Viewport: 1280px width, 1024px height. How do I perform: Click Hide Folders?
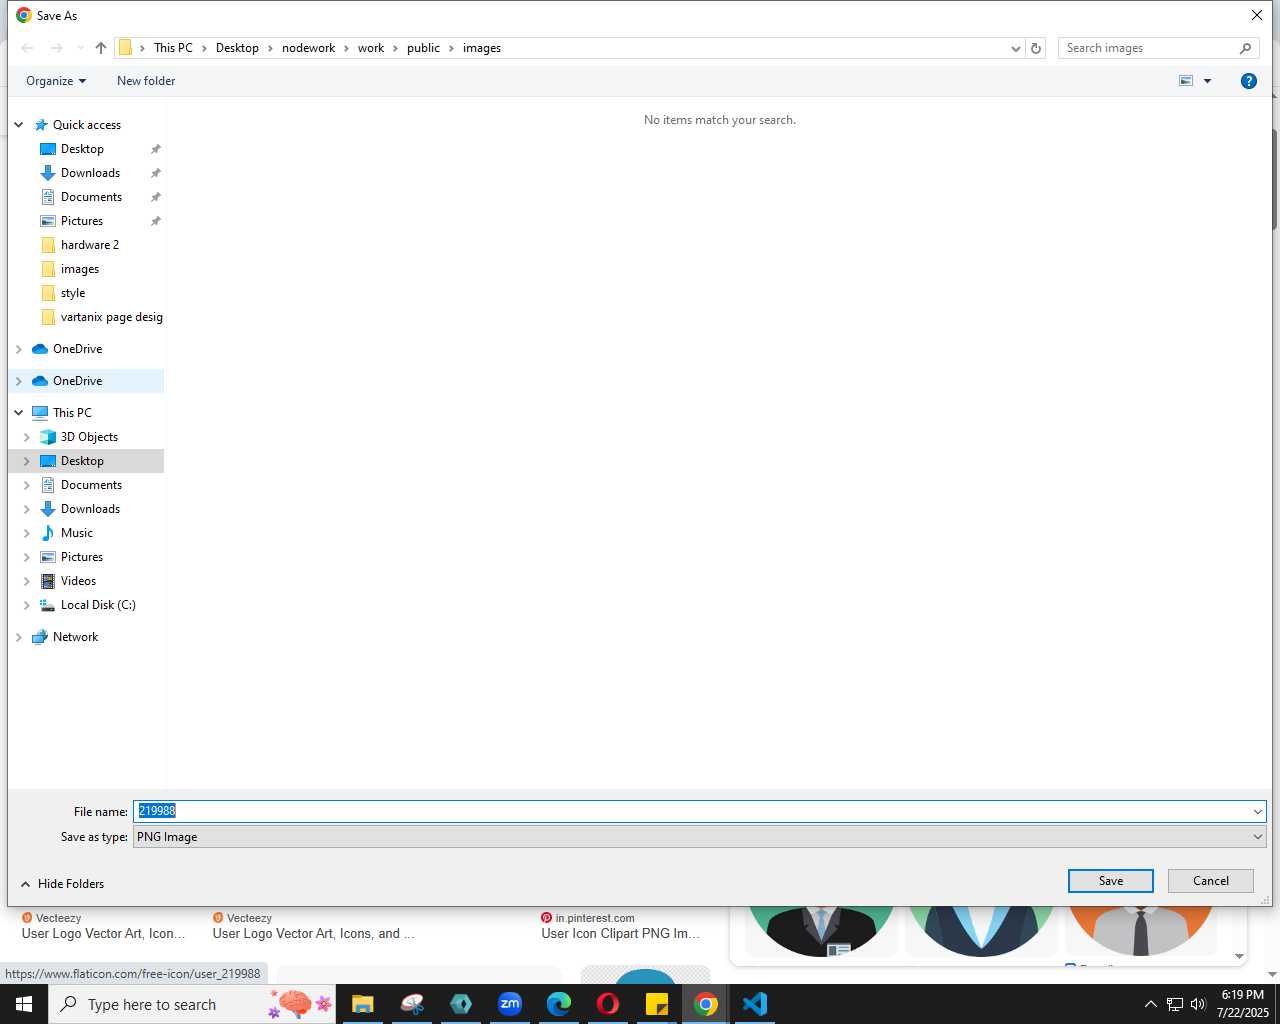point(62,884)
